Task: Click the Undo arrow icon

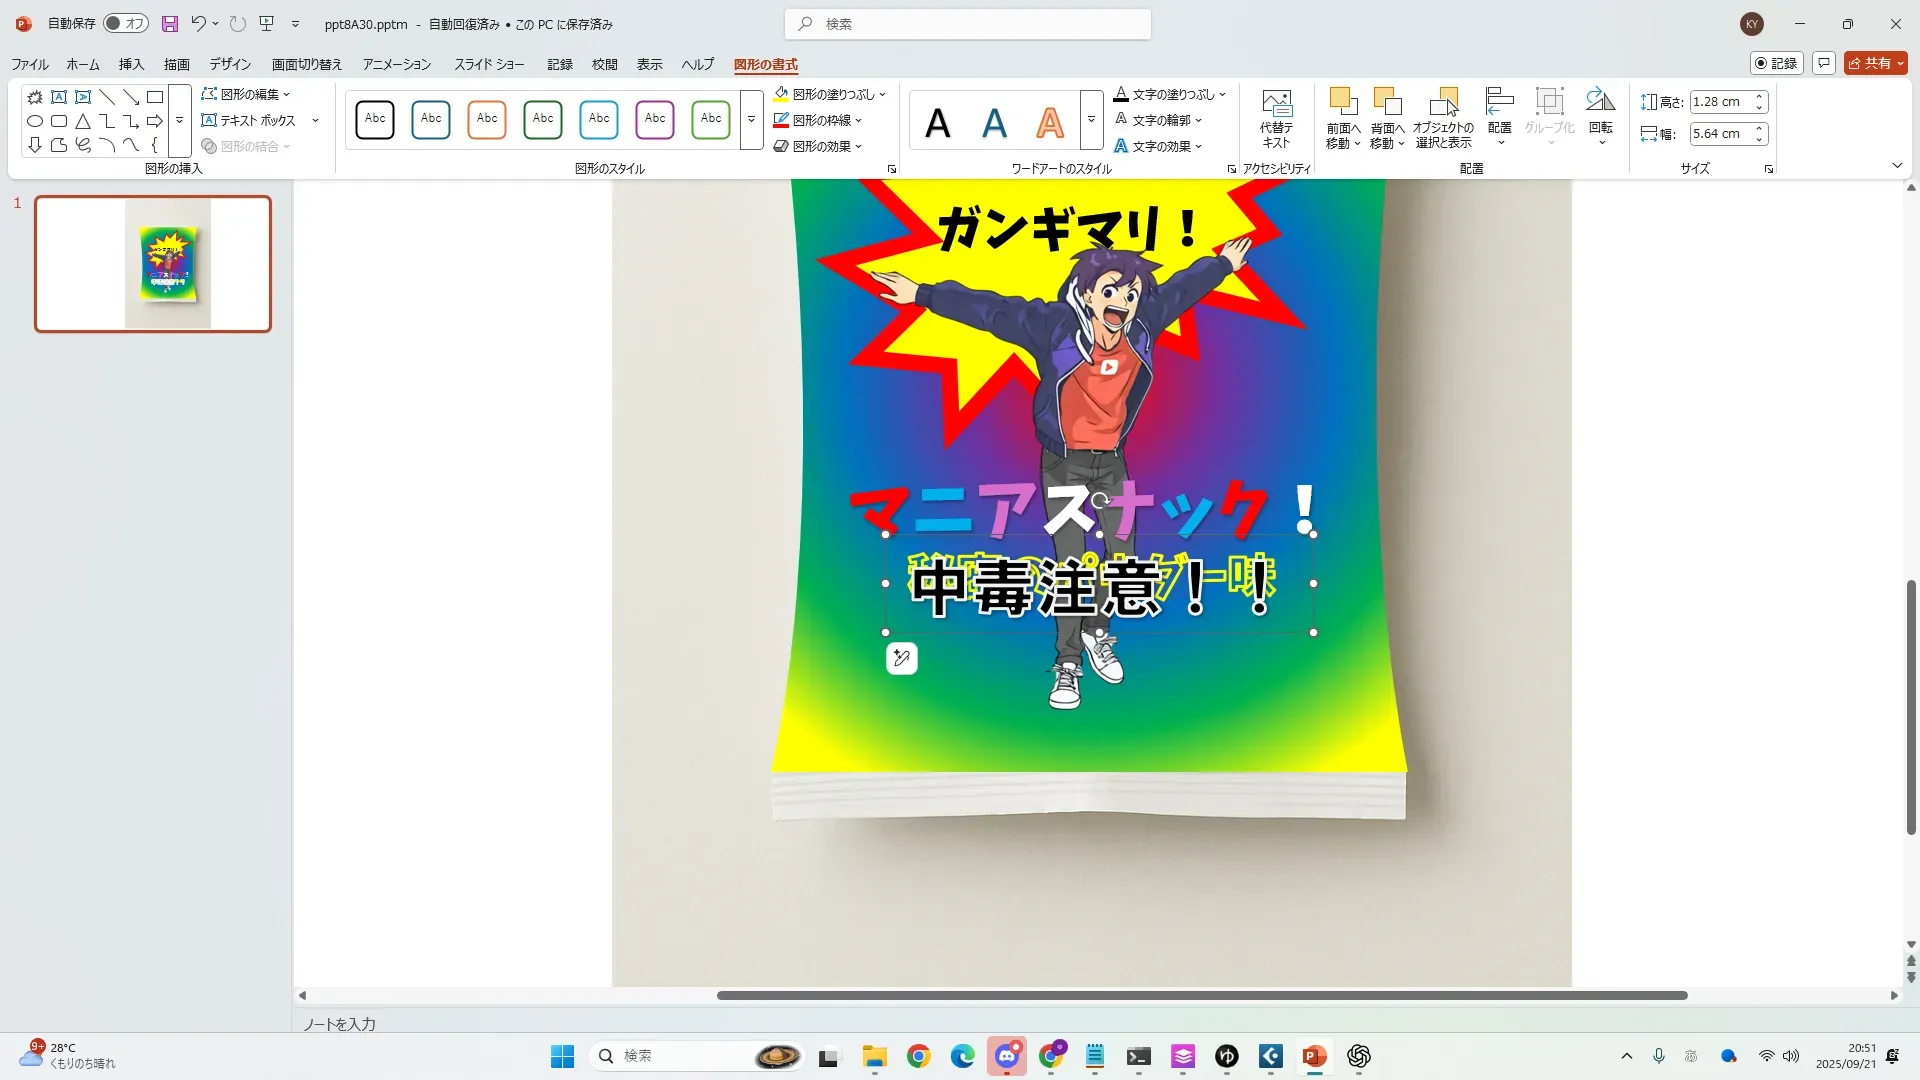Action: click(x=198, y=24)
